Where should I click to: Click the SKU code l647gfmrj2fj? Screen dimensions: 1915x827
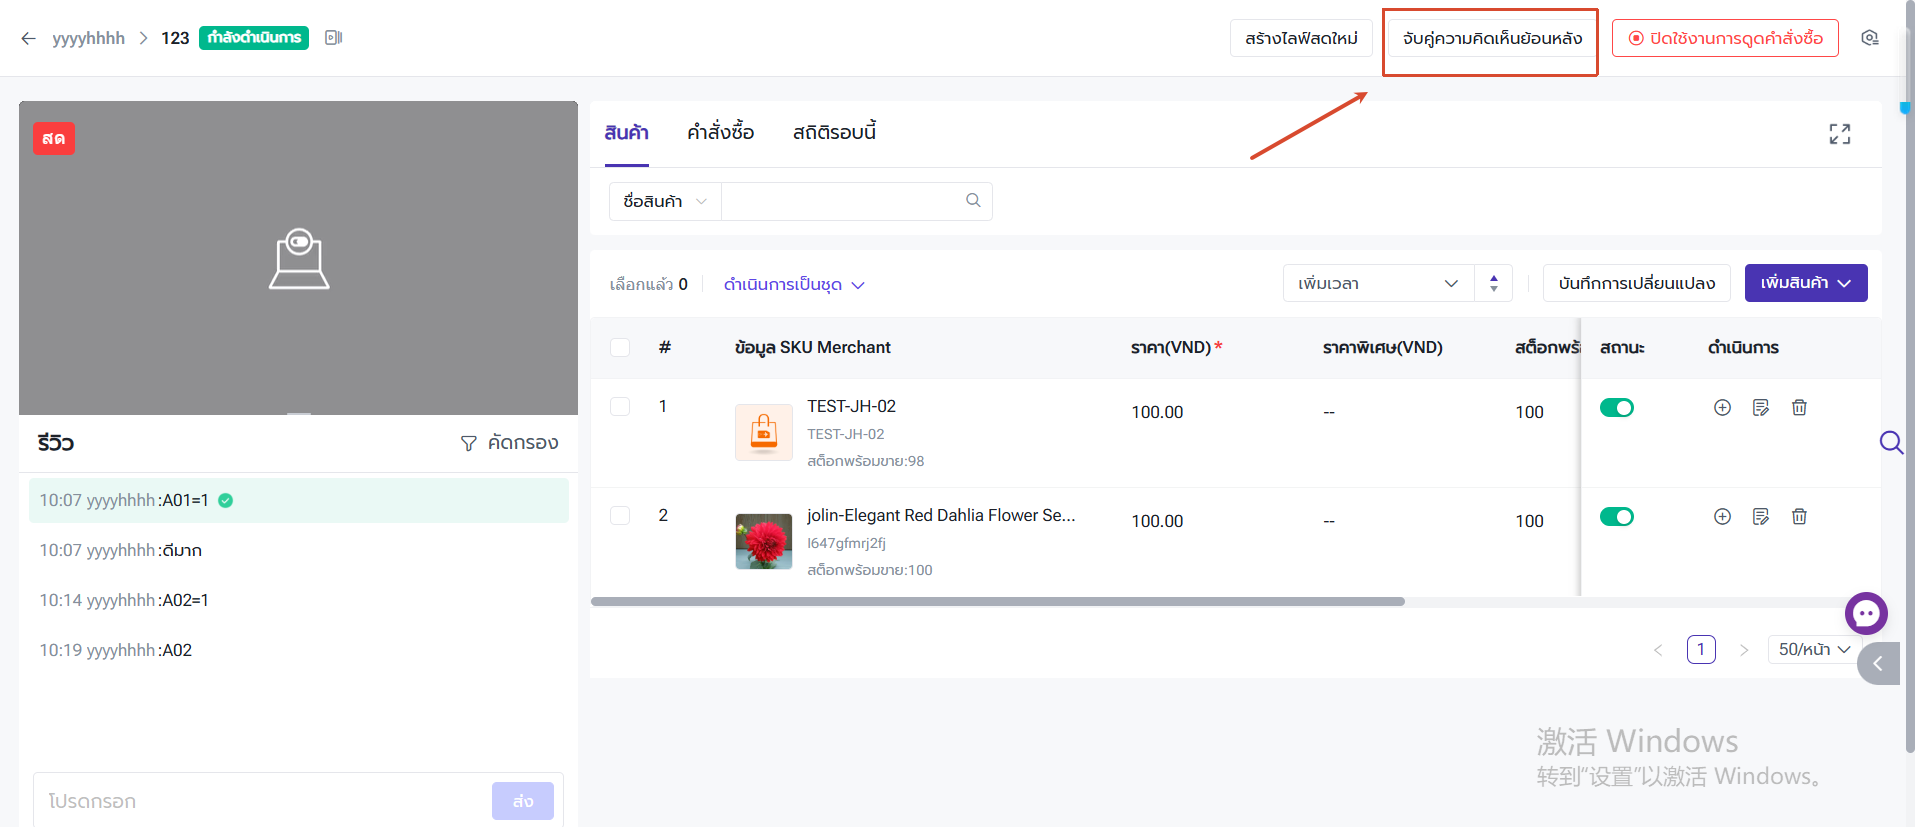[847, 543]
